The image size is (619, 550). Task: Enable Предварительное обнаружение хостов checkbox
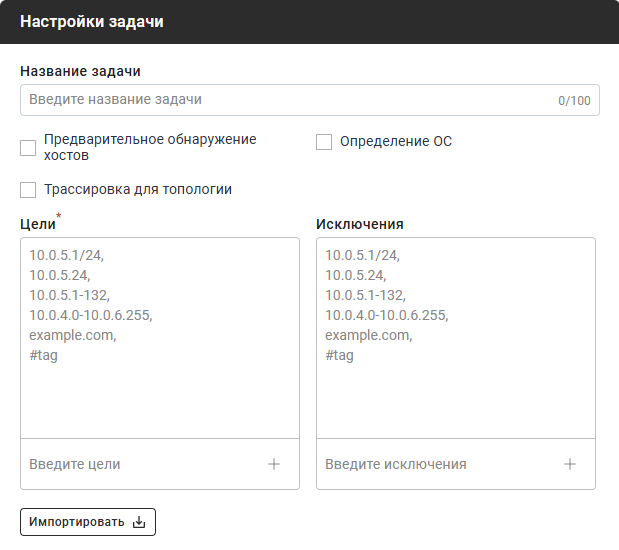[28, 148]
